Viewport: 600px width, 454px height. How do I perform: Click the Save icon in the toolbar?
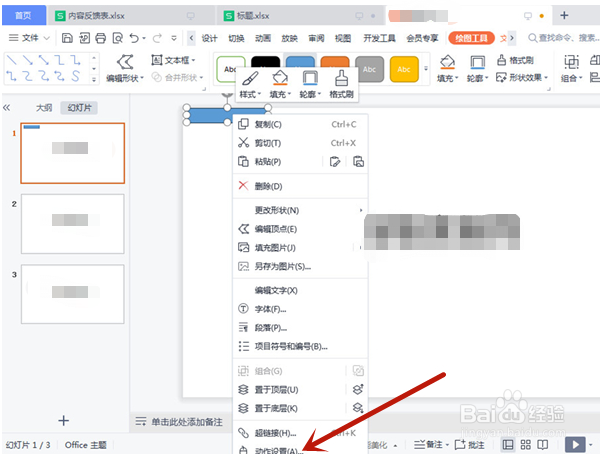[67, 38]
